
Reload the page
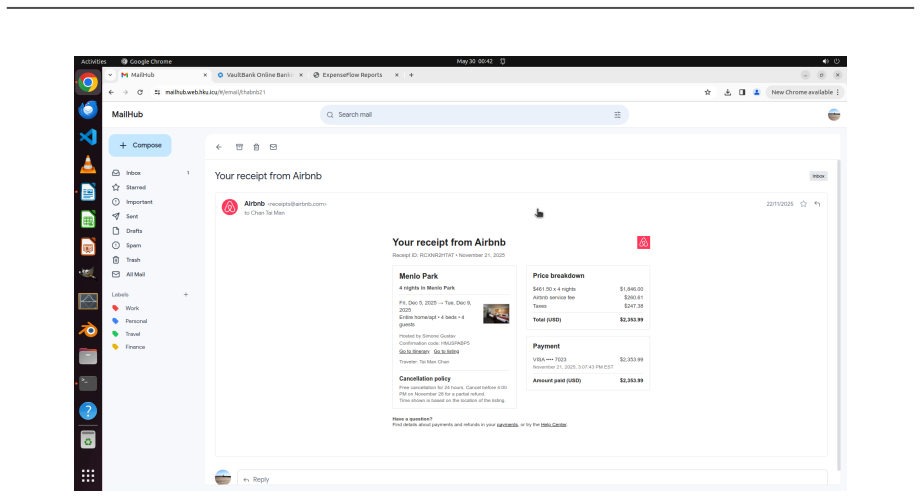140,92
